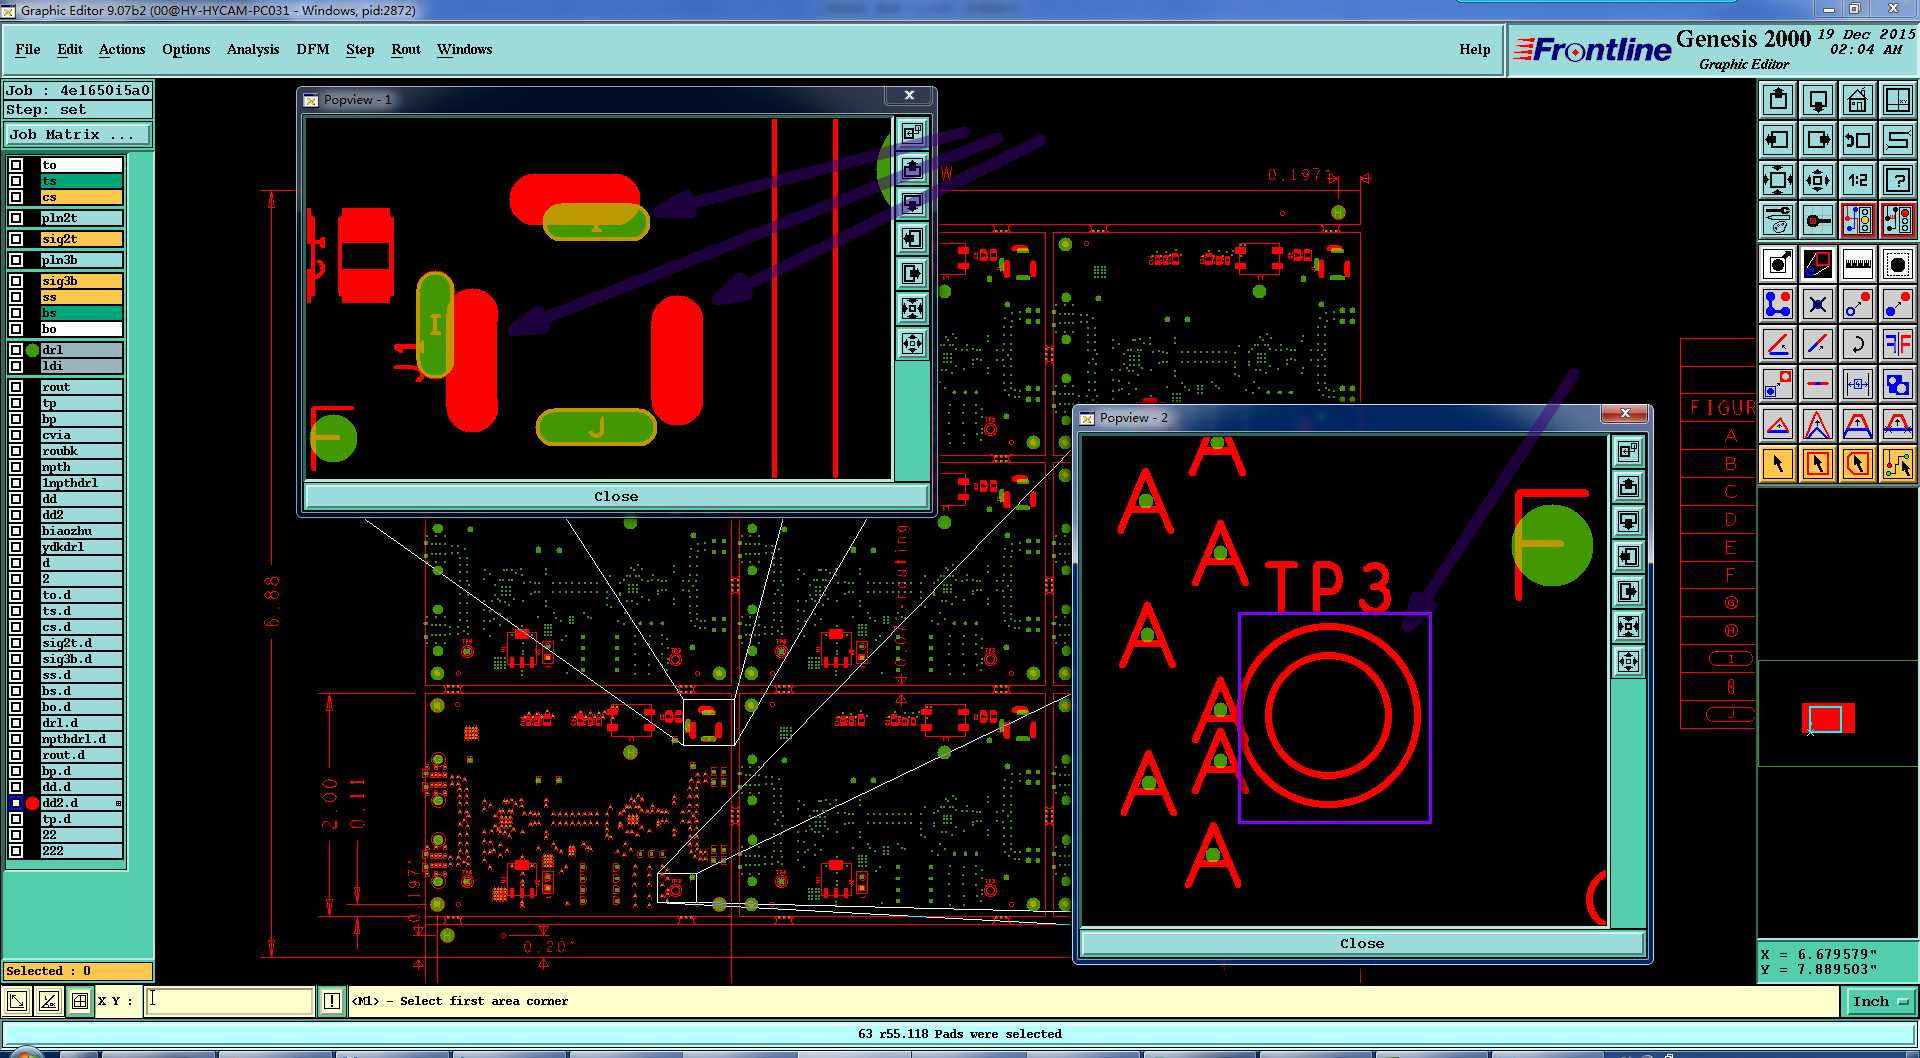Toggle the checkbox for layer sig2t
The width and height of the screenshot is (1920, 1058).
16,239
